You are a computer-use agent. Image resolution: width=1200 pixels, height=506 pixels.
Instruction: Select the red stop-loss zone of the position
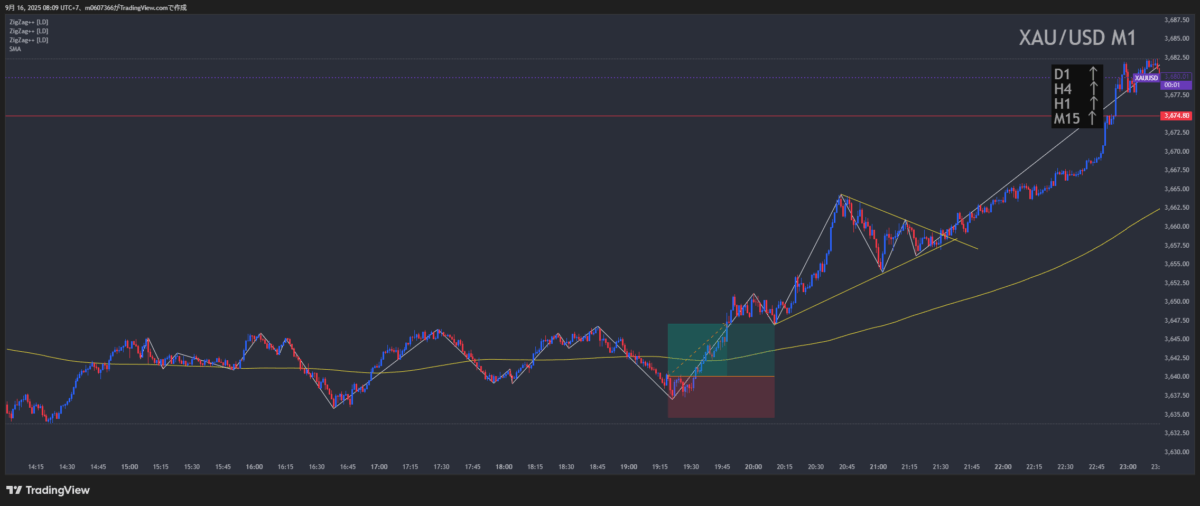click(720, 396)
